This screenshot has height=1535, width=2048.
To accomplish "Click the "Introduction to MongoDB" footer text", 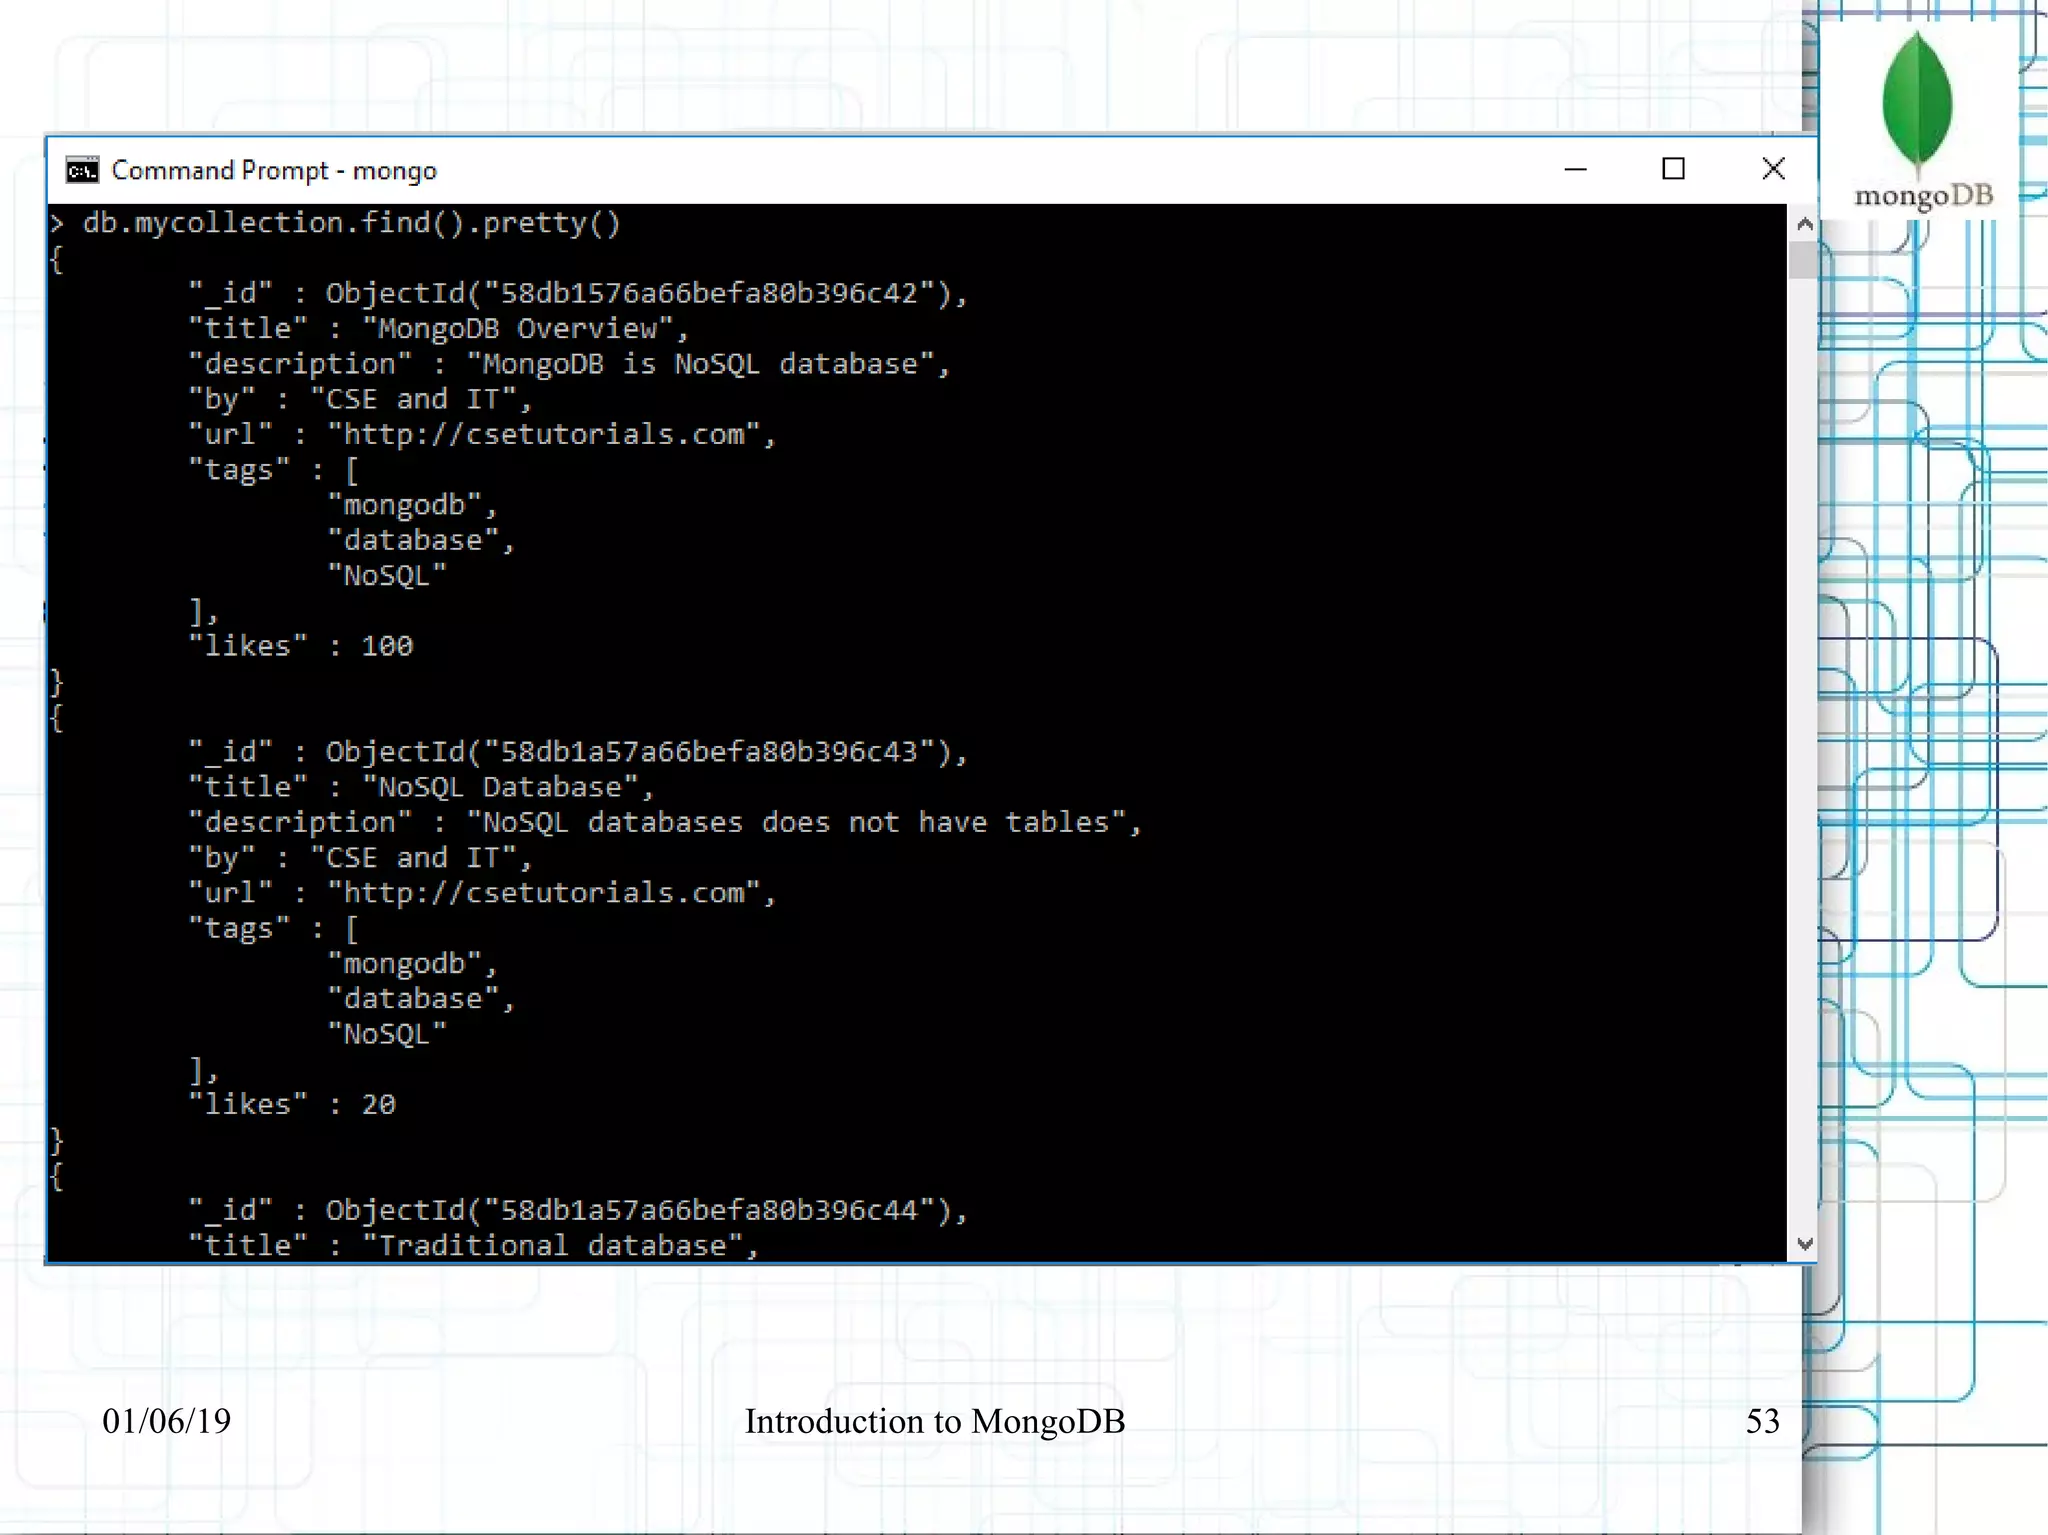I will coord(934,1421).
